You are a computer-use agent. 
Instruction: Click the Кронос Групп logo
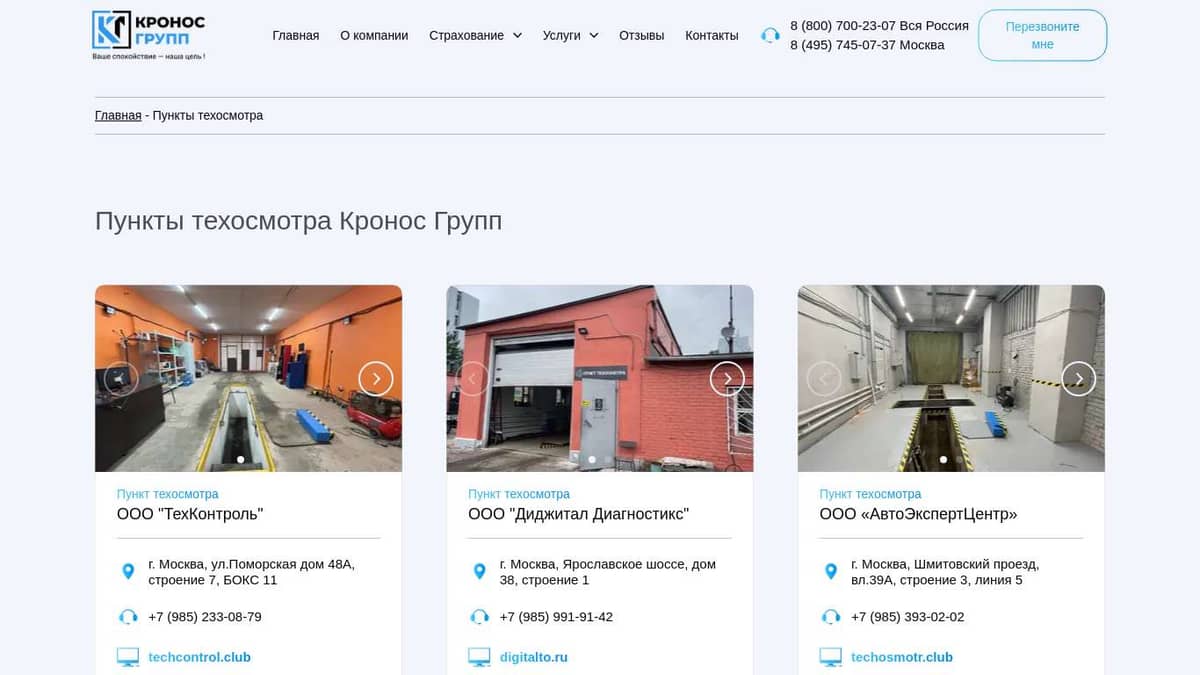[x=148, y=35]
